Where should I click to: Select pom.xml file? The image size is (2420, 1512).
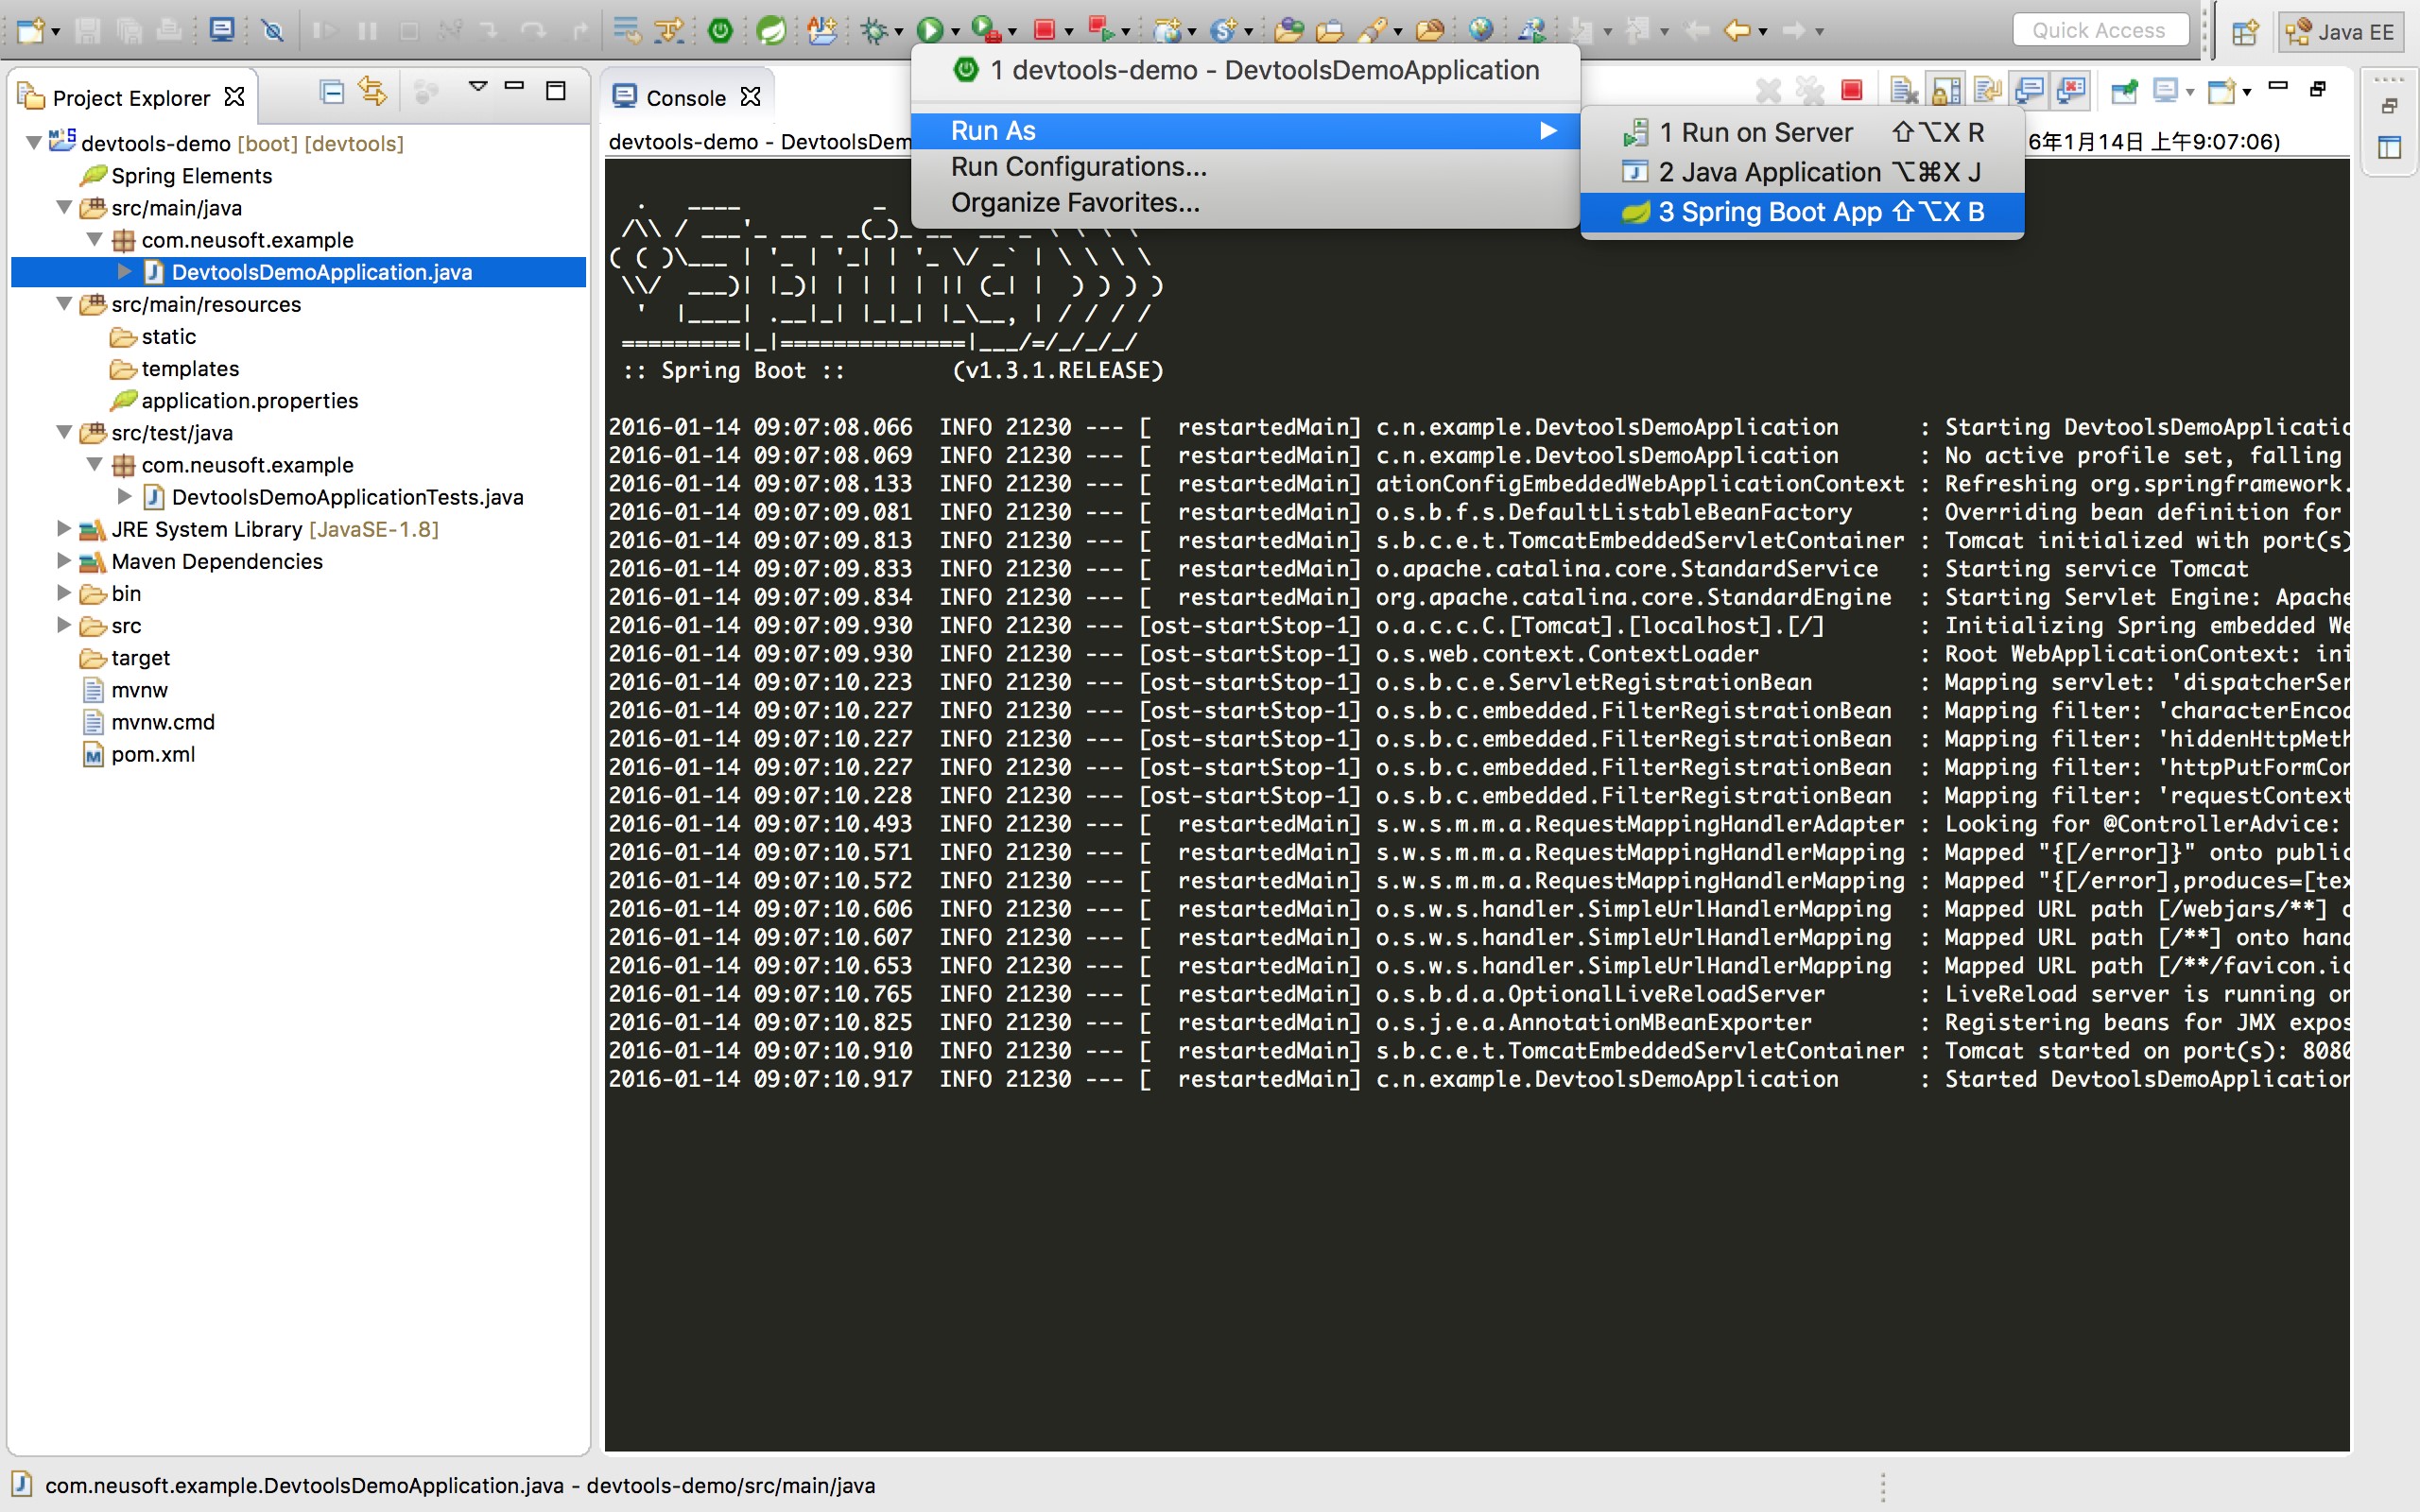pyautogui.click(x=138, y=754)
